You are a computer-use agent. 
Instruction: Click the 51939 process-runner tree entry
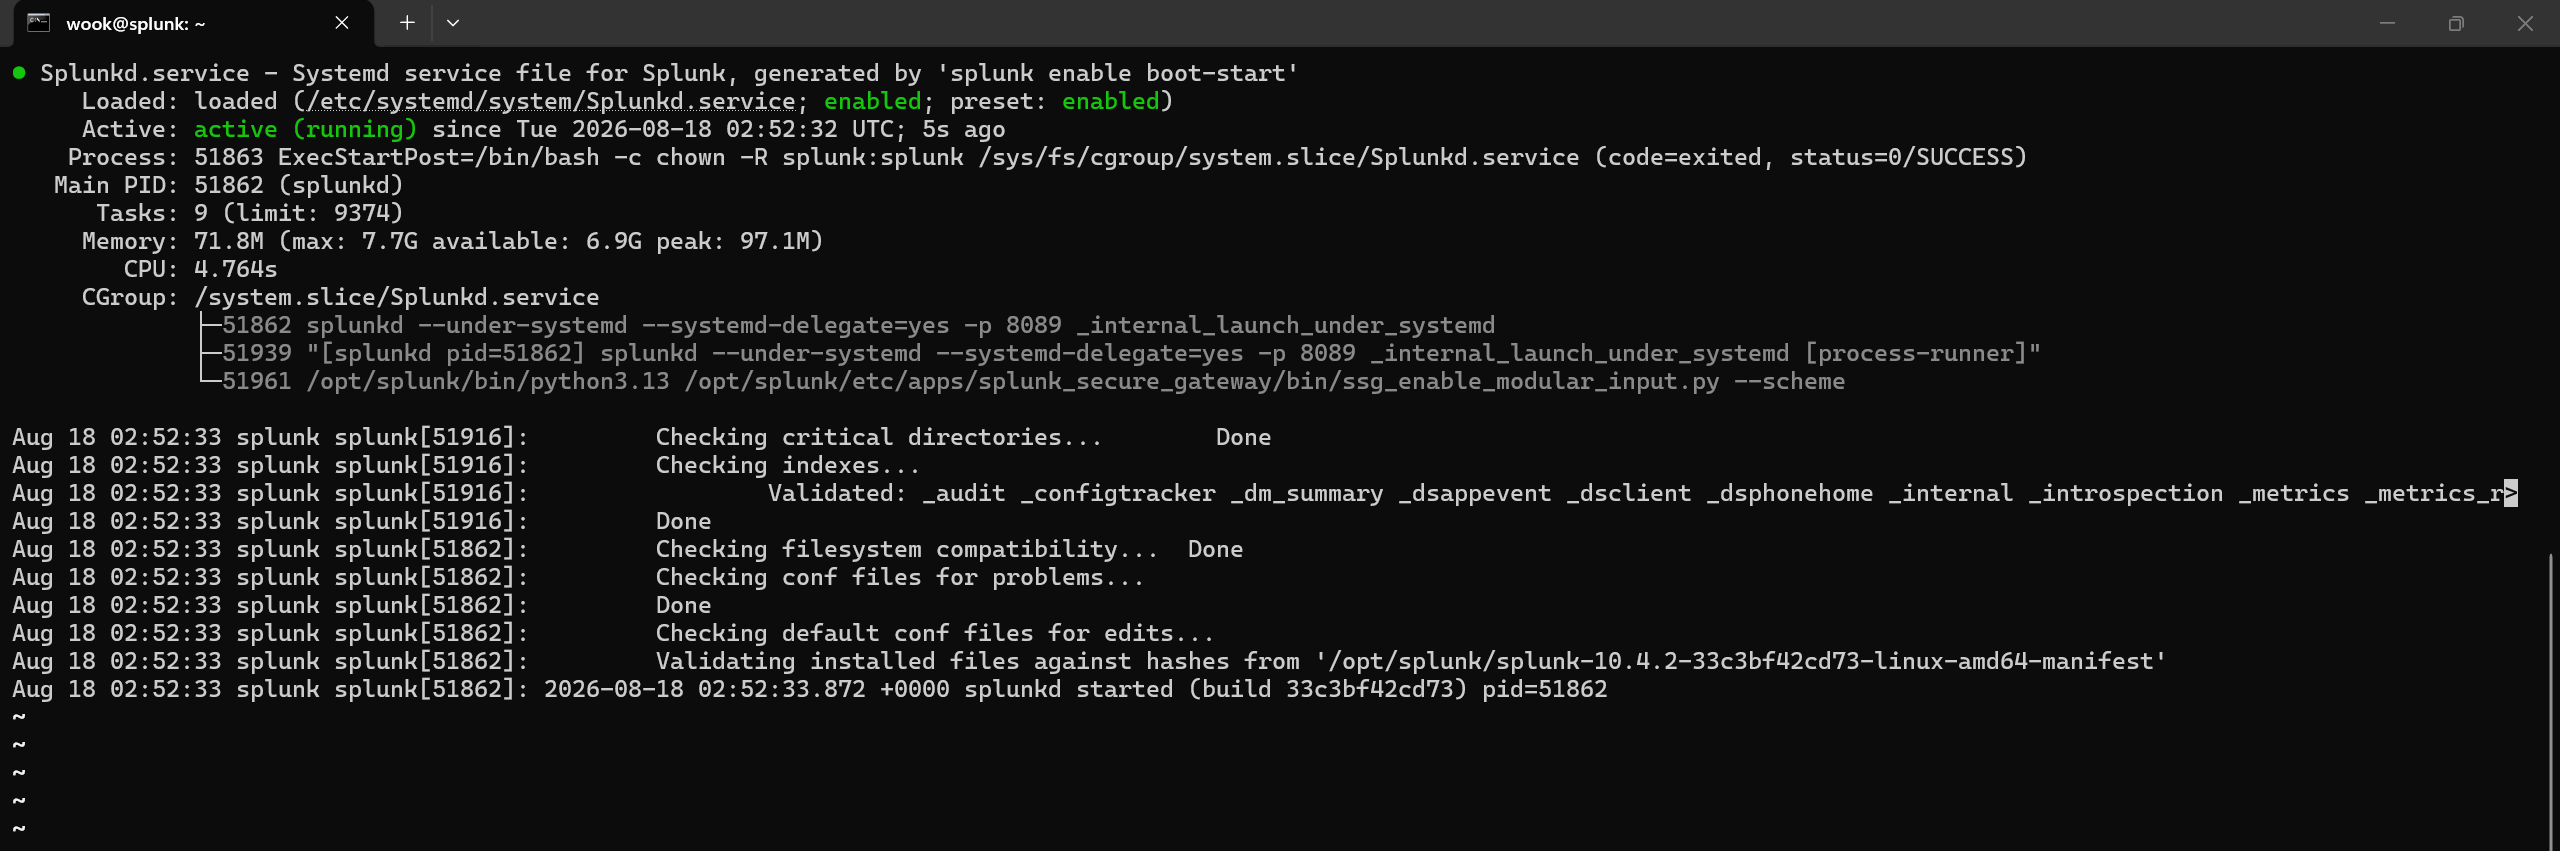tap(1131, 354)
